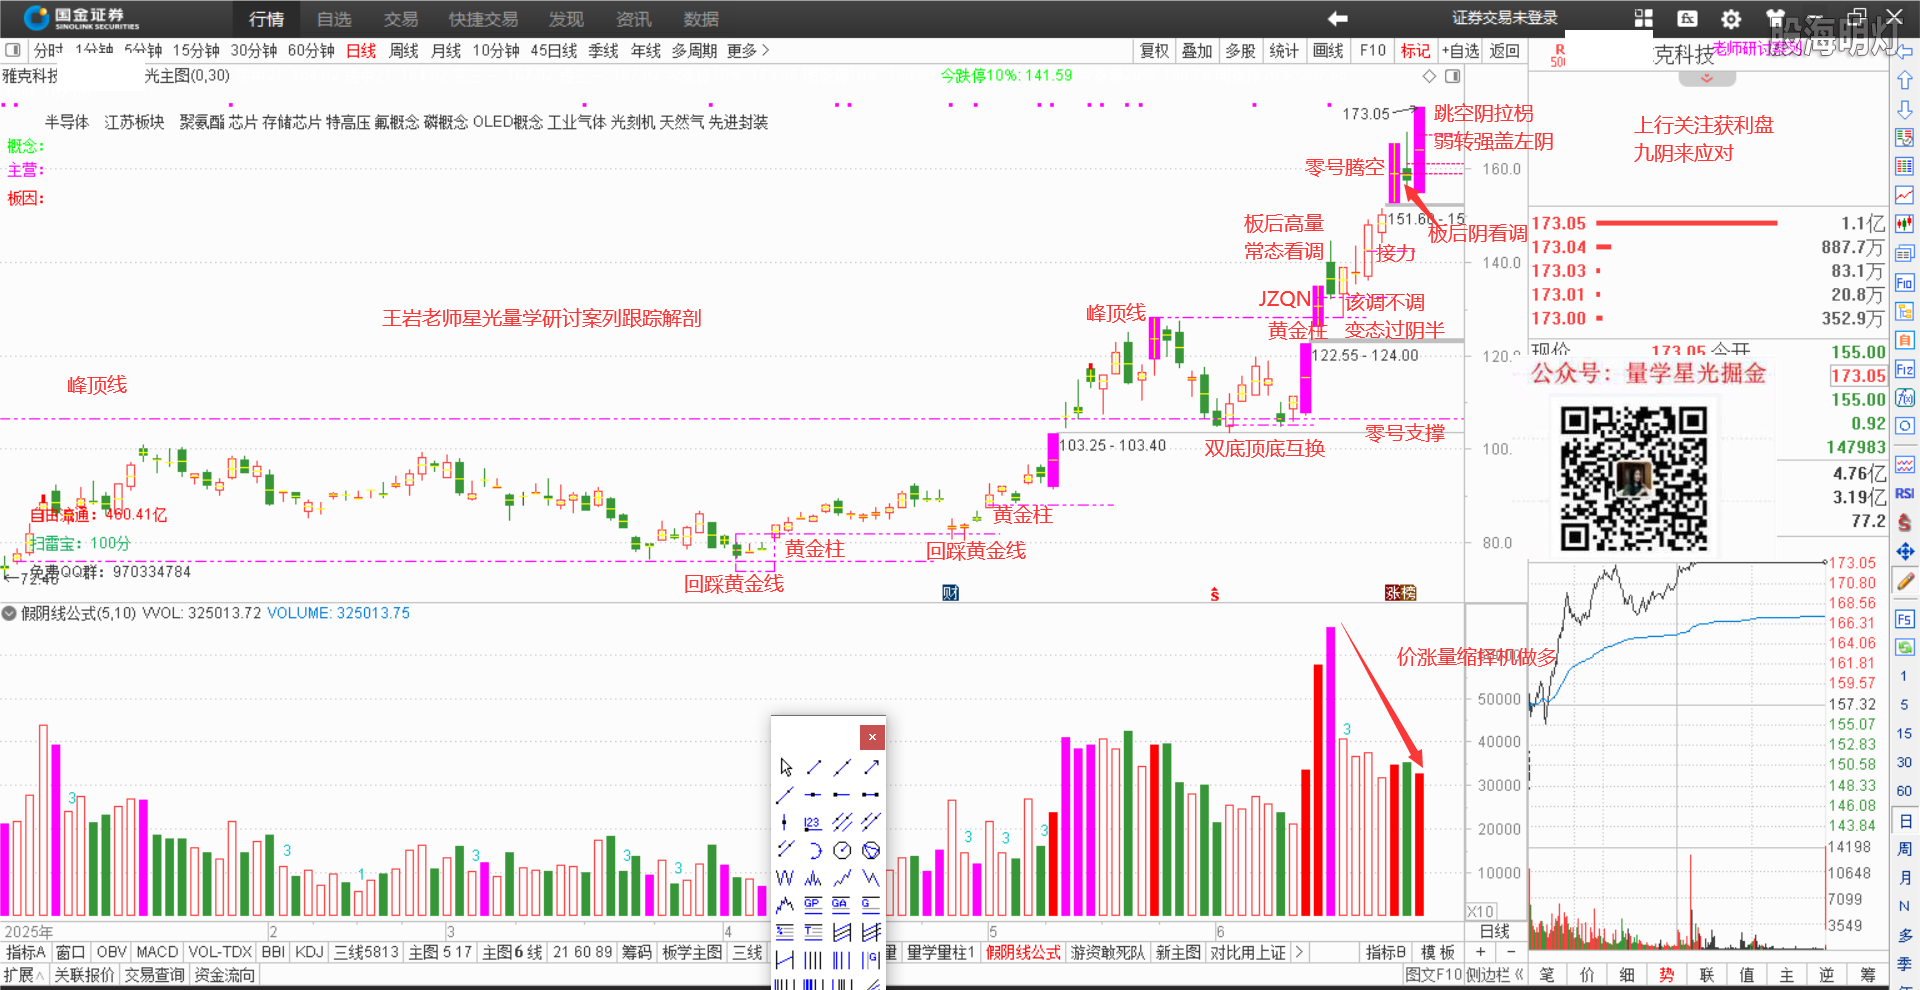1920x990 pixels.
Task: Open the 交易 menu tab
Action: [401, 19]
